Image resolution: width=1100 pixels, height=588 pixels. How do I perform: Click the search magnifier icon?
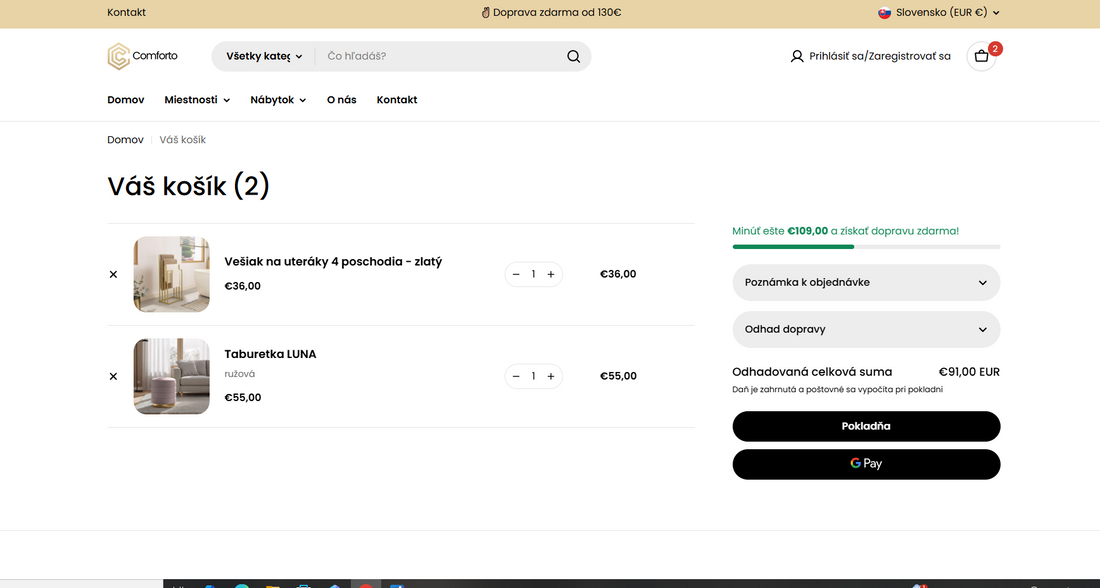573,56
